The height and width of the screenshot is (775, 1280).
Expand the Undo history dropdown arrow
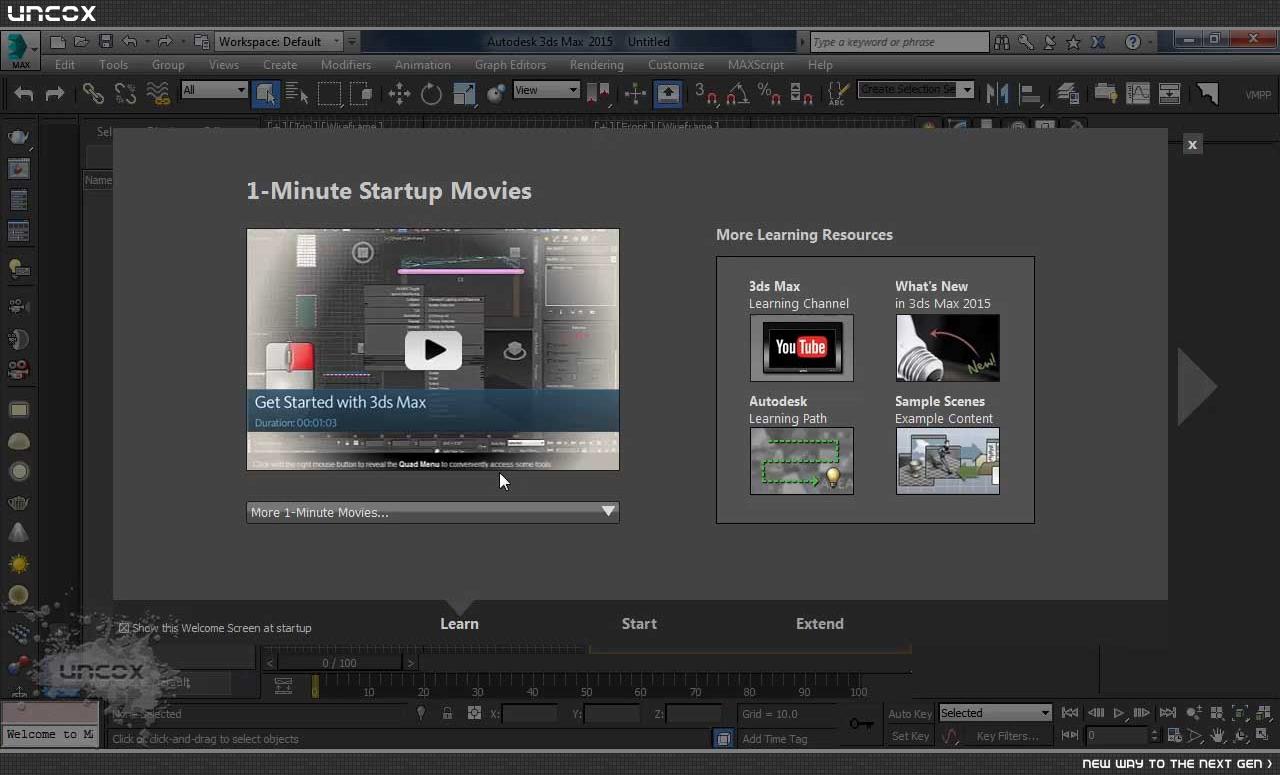click(147, 42)
